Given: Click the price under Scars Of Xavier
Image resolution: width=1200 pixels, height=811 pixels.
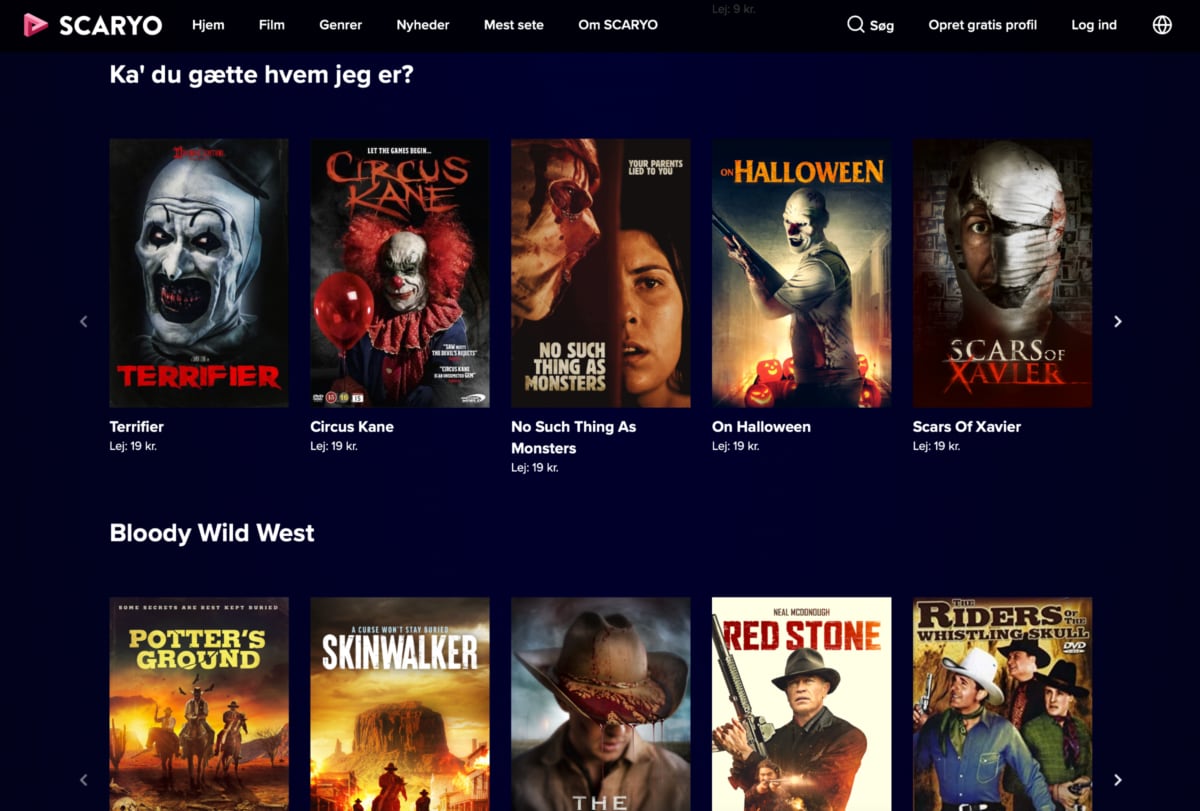Looking at the screenshot, I should pos(937,446).
